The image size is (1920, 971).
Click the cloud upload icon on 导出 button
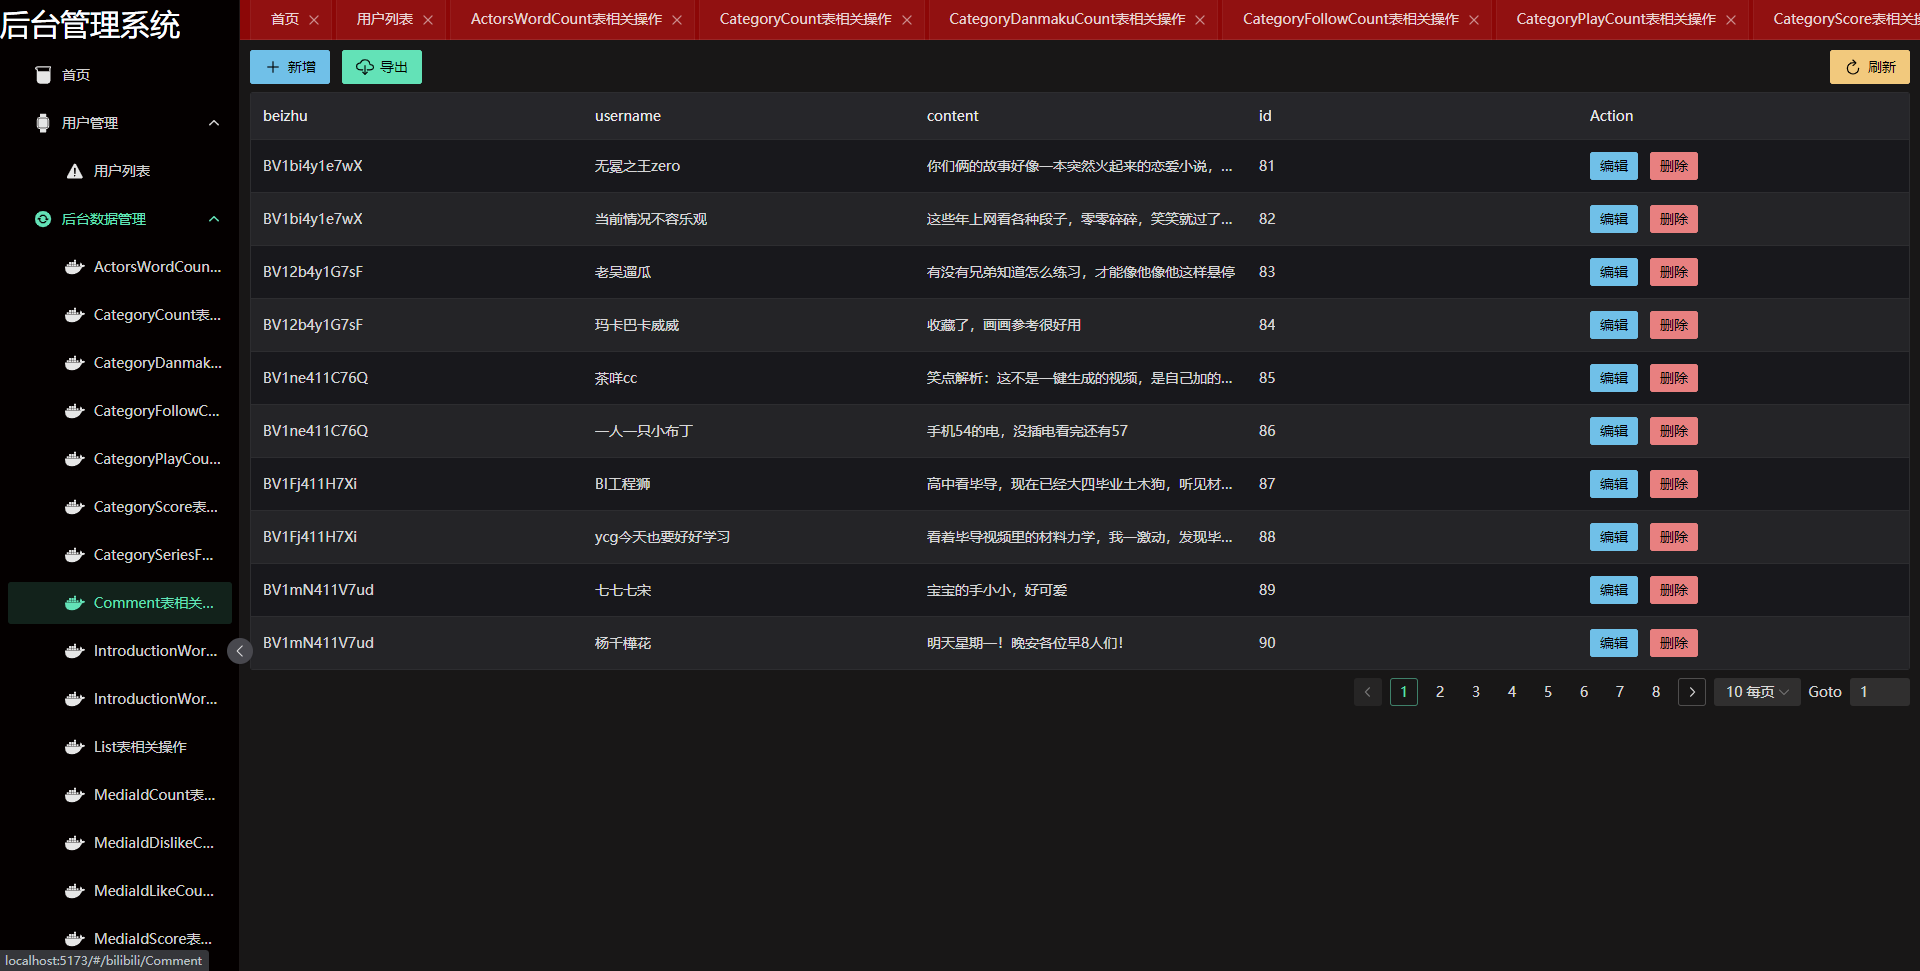364,67
